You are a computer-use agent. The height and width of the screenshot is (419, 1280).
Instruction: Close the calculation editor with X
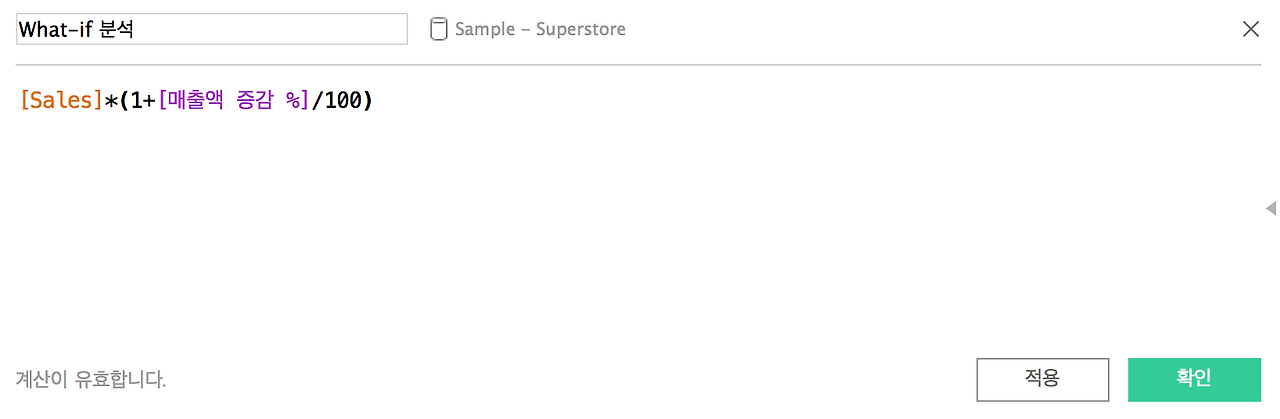pyautogui.click(x=1250, y=29)
